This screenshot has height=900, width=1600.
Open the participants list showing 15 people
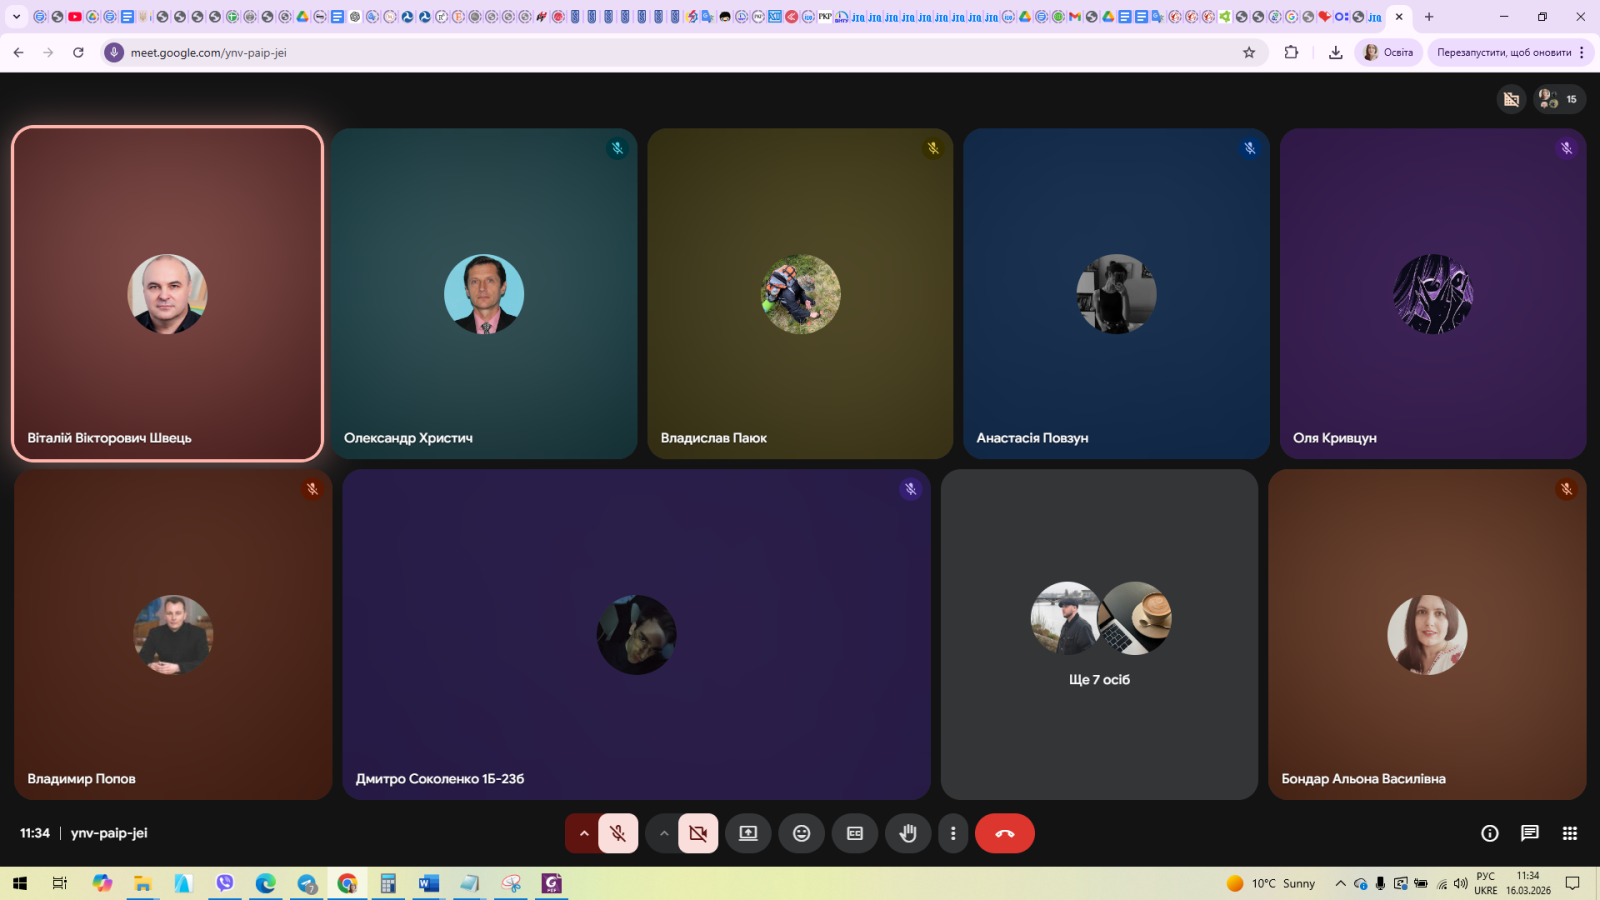click(1559, 99)
